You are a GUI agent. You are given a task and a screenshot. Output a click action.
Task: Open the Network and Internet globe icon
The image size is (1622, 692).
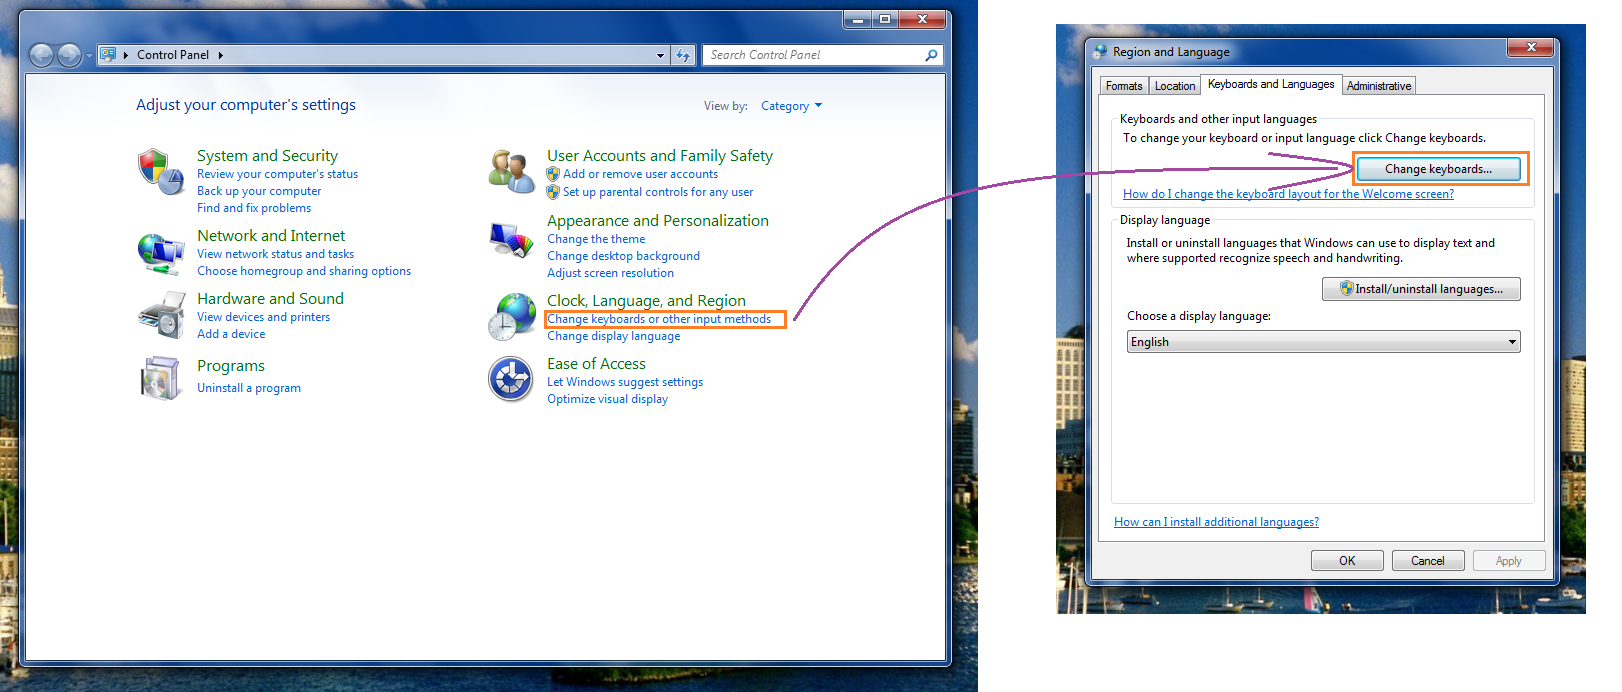pyautogui.click(x=160, y=253)
